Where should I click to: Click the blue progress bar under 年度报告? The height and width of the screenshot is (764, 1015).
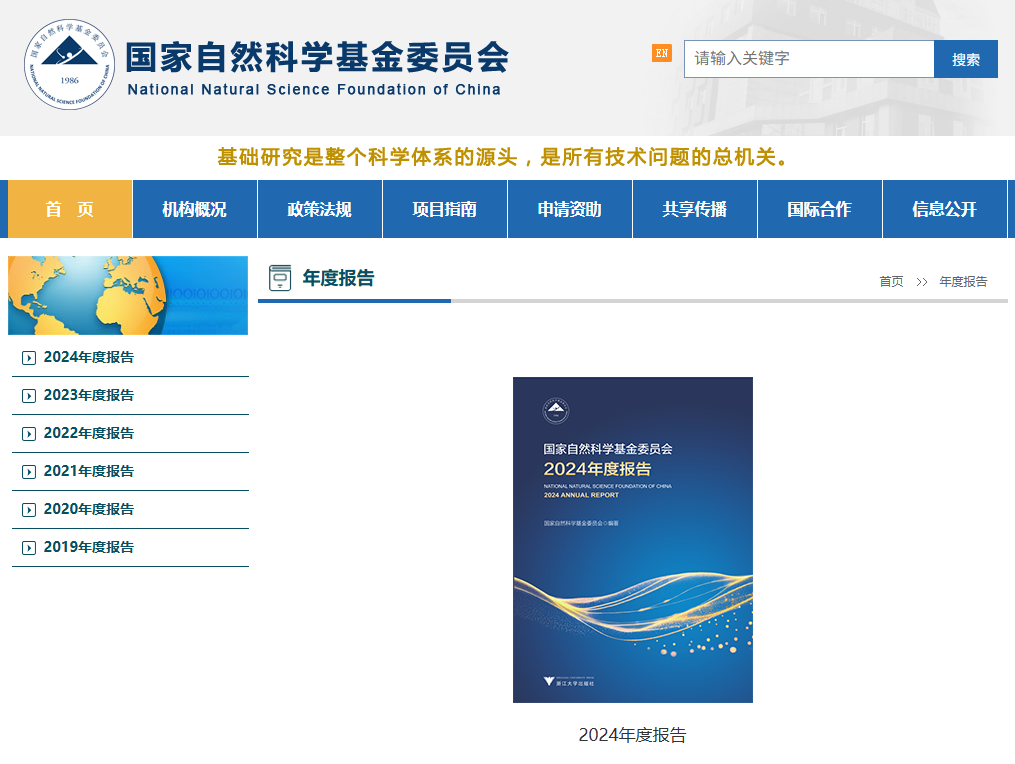click(x=354, y=301)
